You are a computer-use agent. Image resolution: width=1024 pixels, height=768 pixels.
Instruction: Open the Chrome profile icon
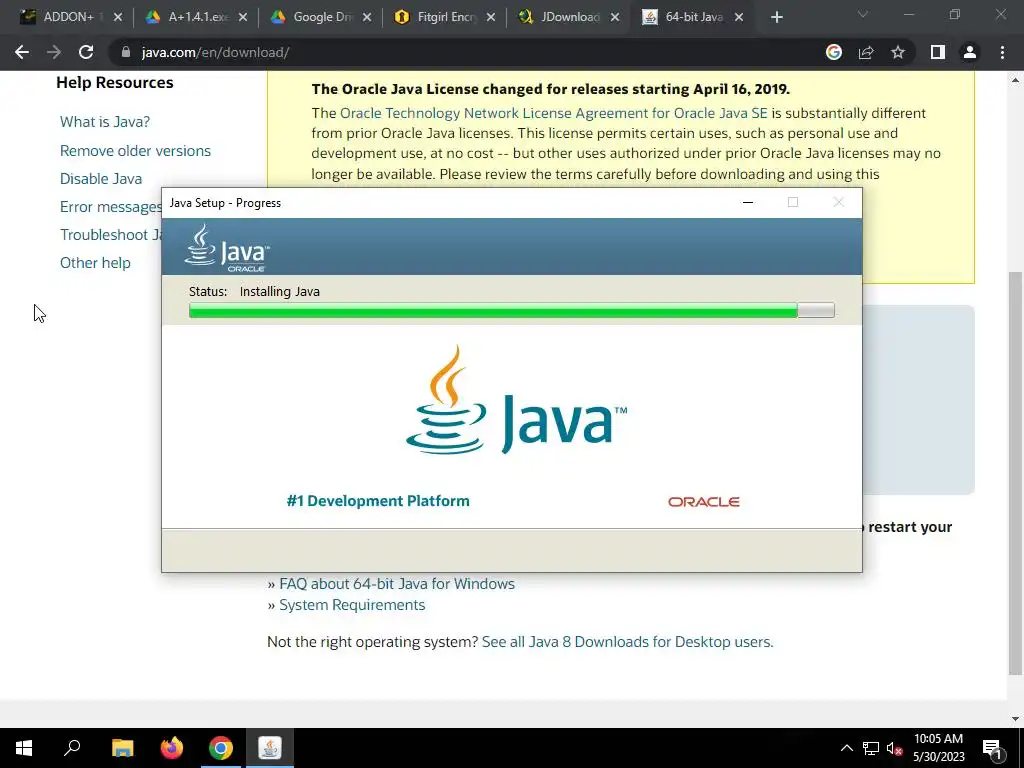(970, 52)
